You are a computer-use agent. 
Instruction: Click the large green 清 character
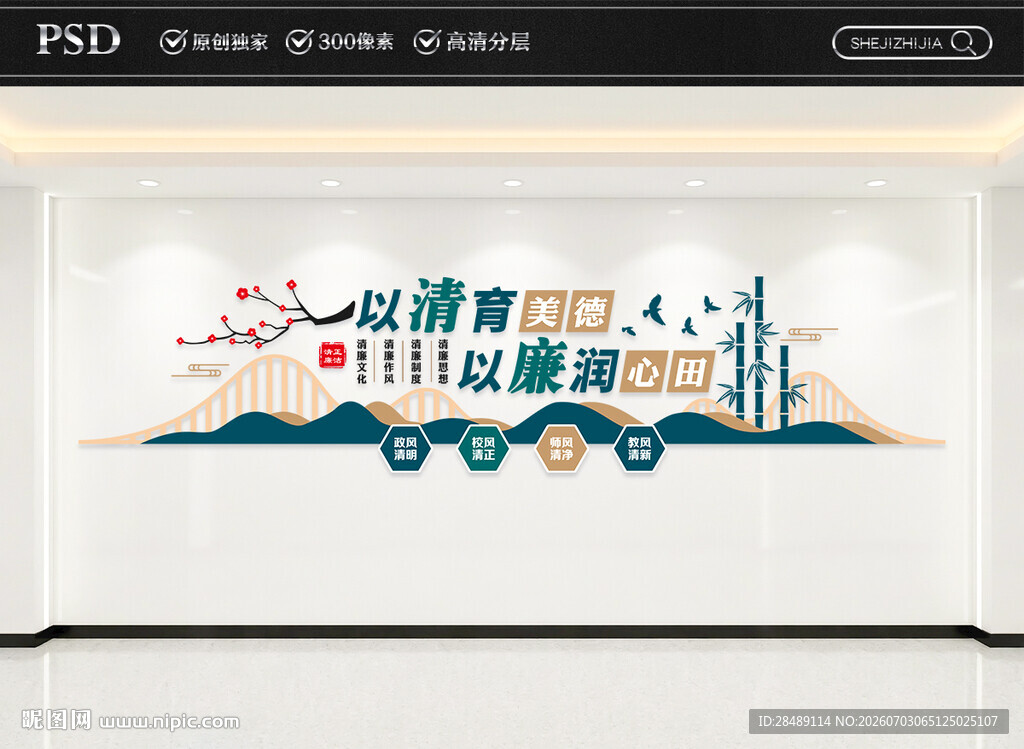[x=438, y=306]
